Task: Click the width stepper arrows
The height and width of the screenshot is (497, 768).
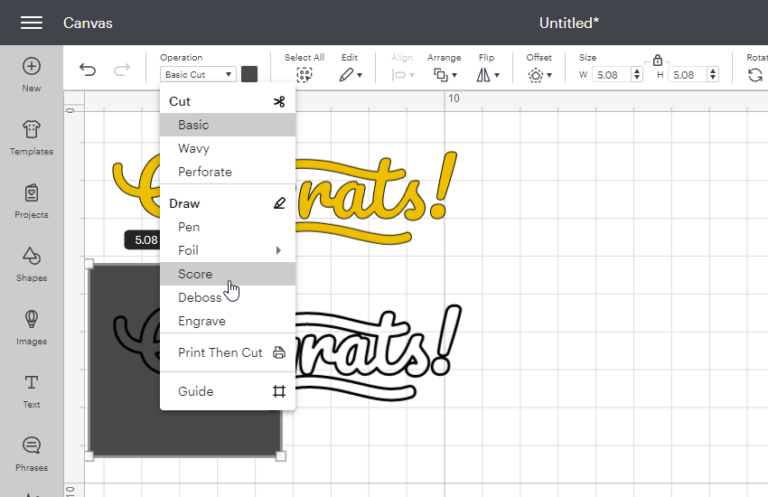Action: (x=637, y=75)
